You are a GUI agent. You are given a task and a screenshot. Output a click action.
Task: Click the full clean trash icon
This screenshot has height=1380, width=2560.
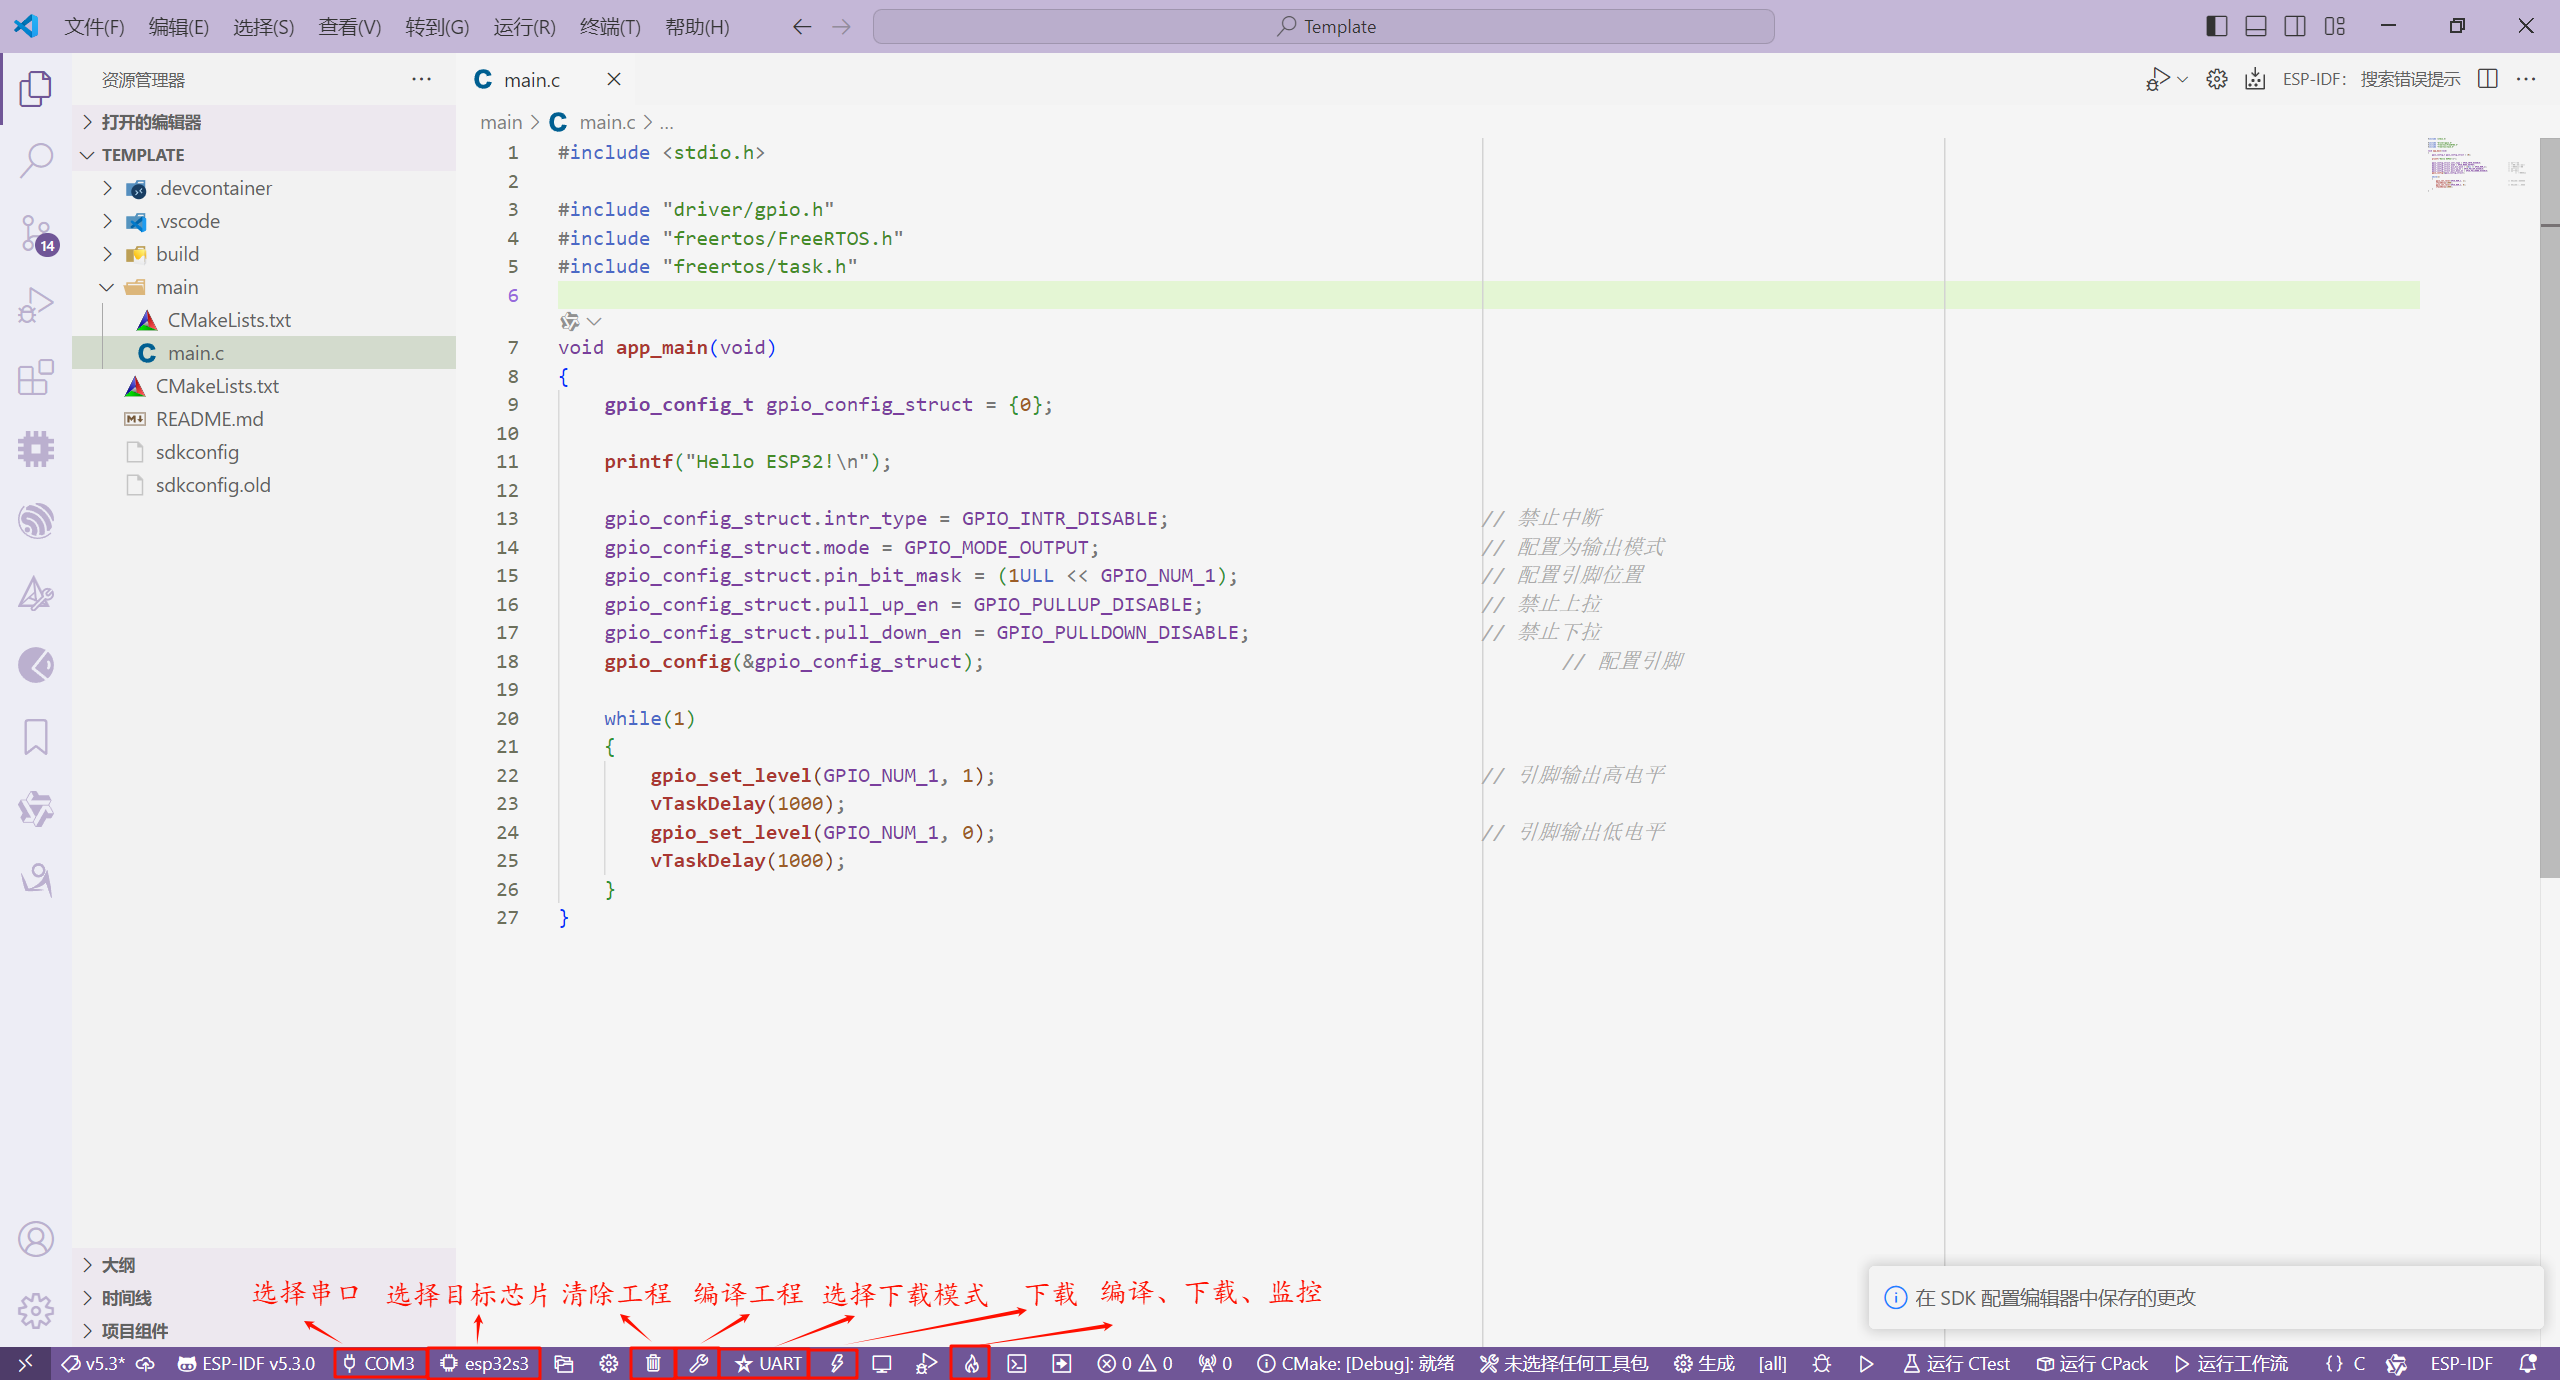[x=653, y=1363]
